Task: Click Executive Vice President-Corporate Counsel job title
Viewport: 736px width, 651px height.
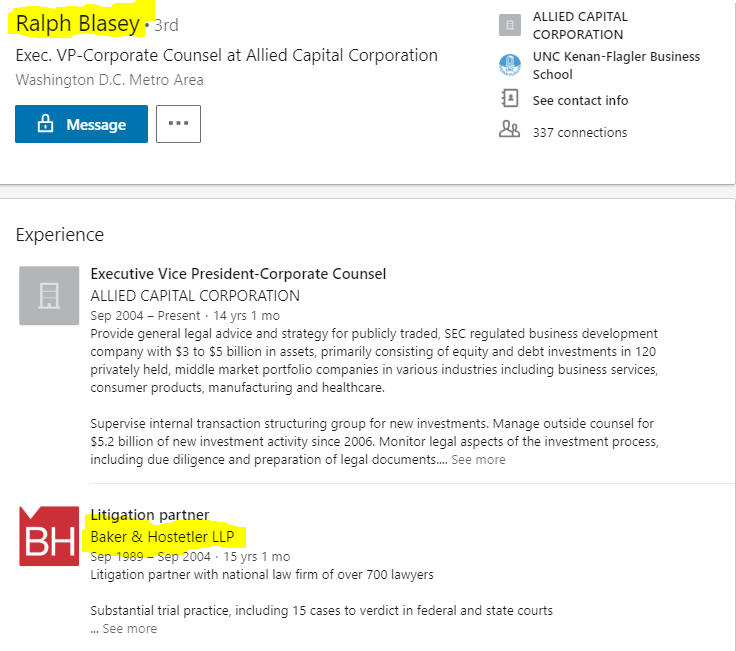Action: [x=238, y=274]
